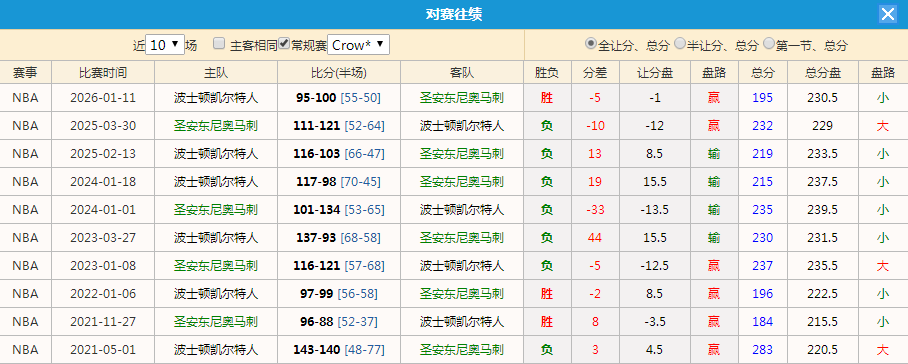
Task: Click the handicap value -13.5
Action: [x=655, y=209]
